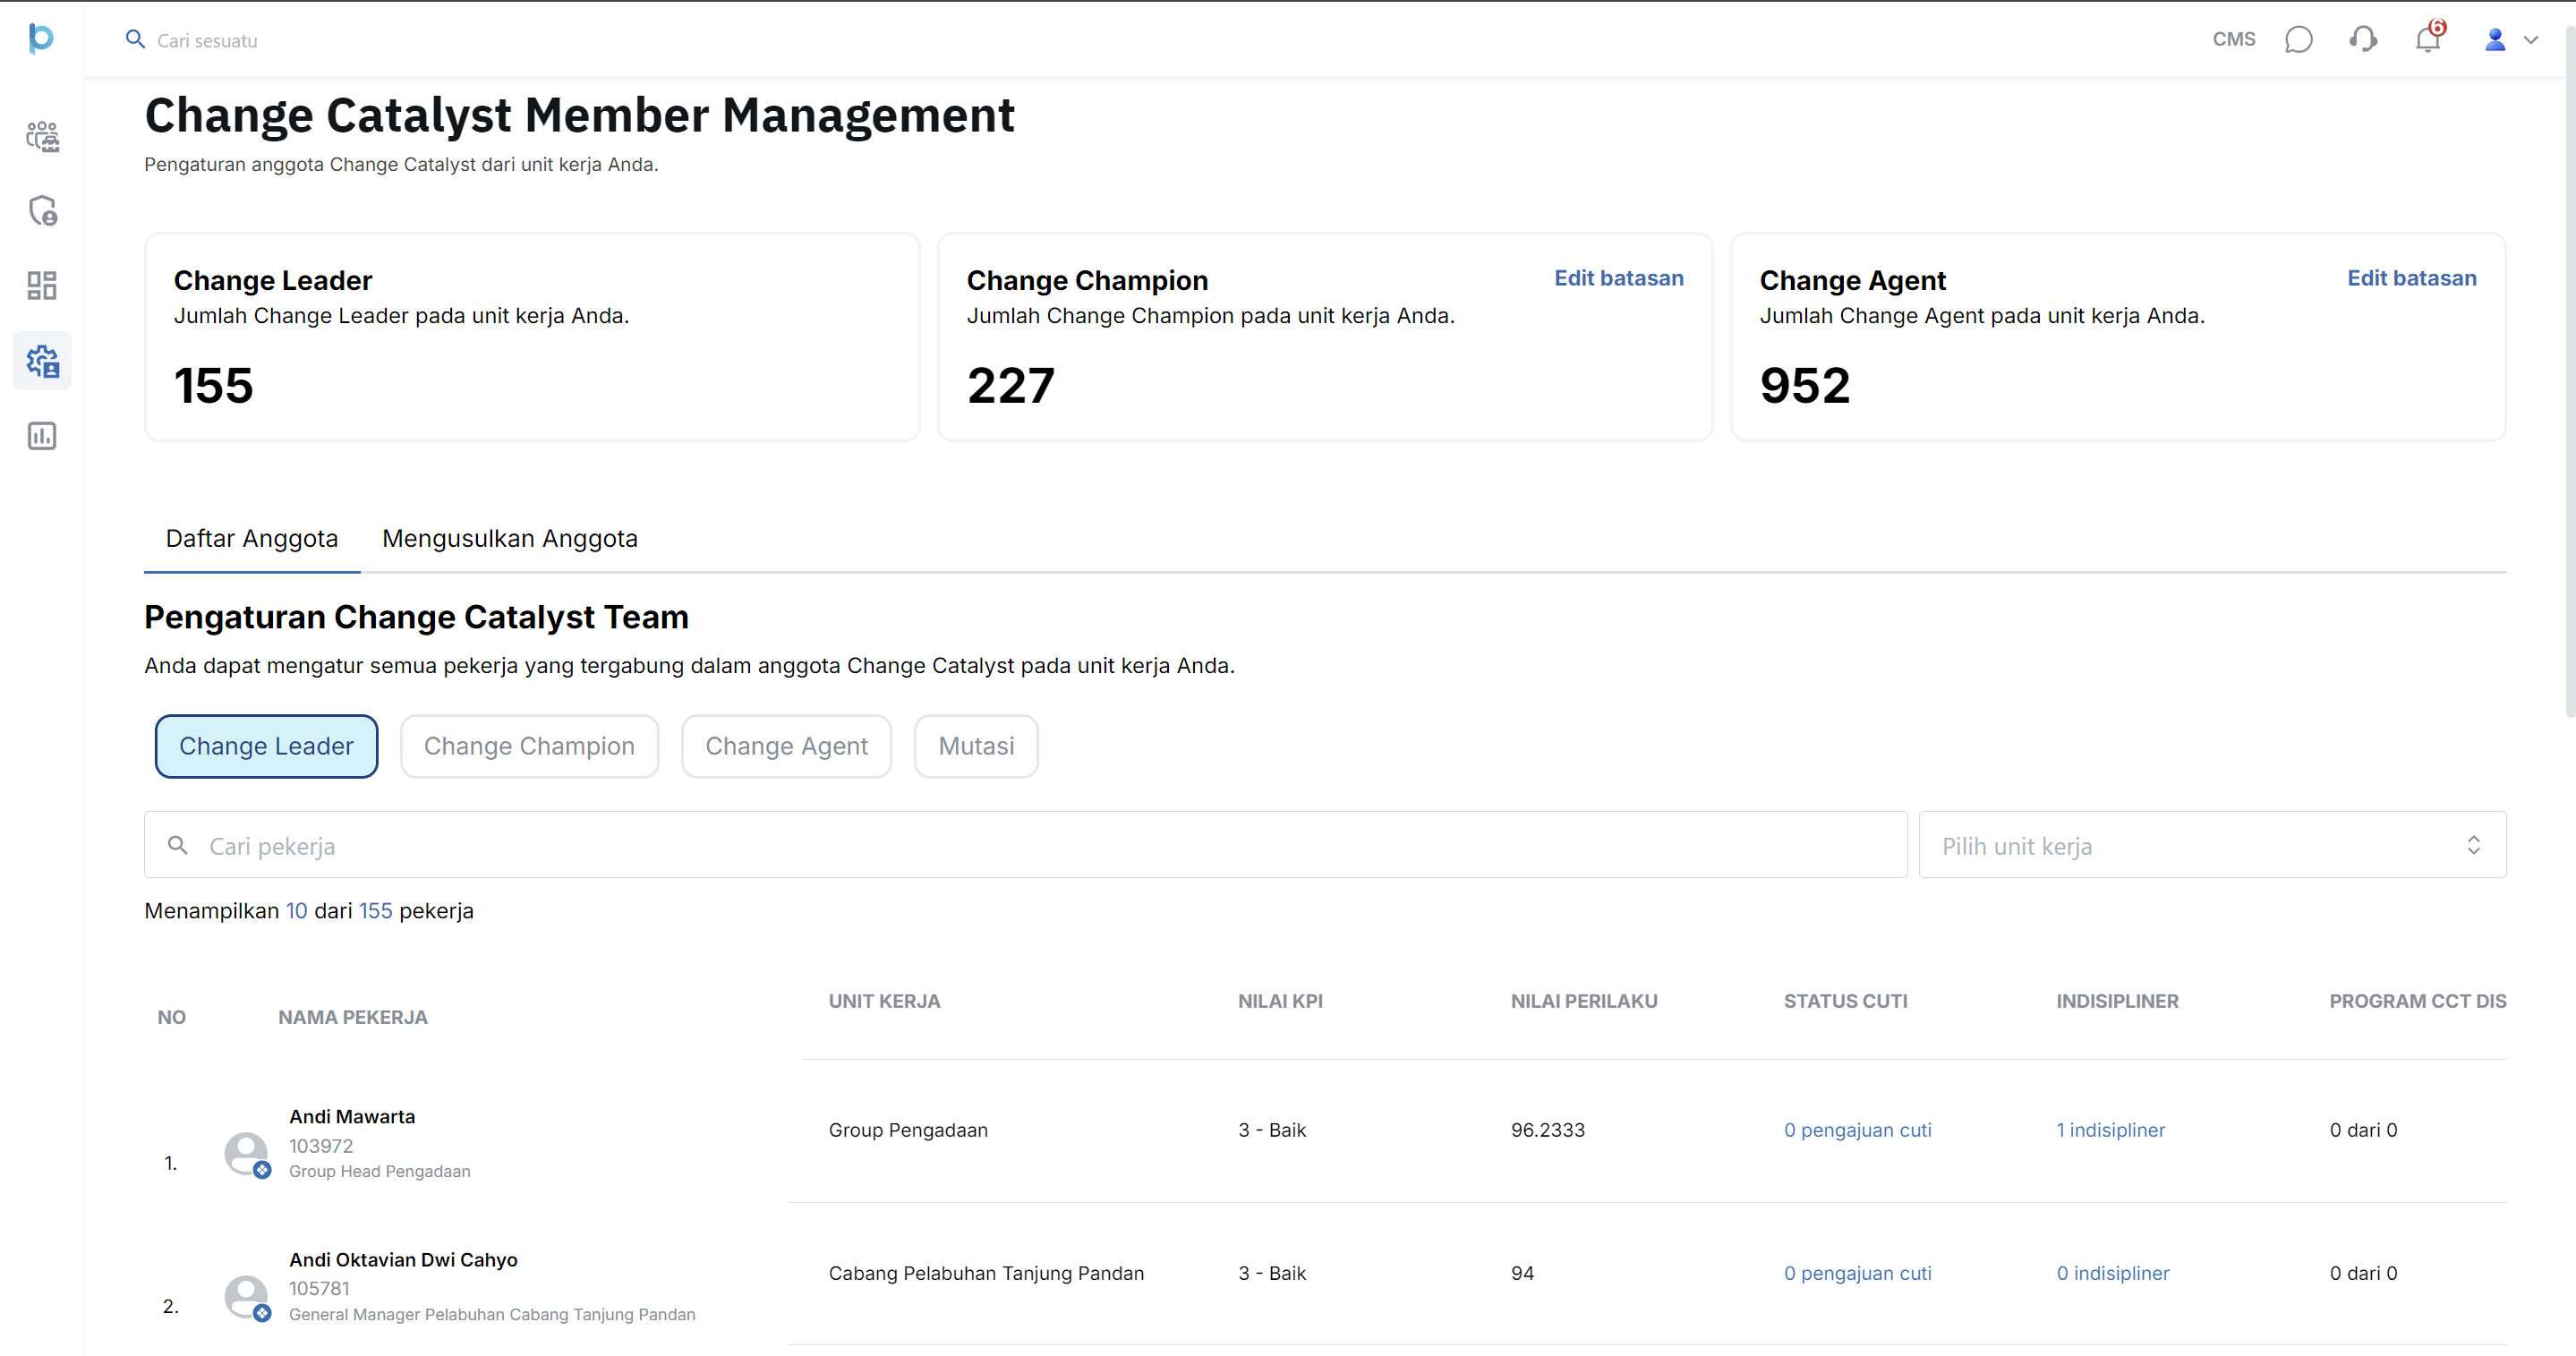Open the shield security sidebar icon

tap(42, 211)
